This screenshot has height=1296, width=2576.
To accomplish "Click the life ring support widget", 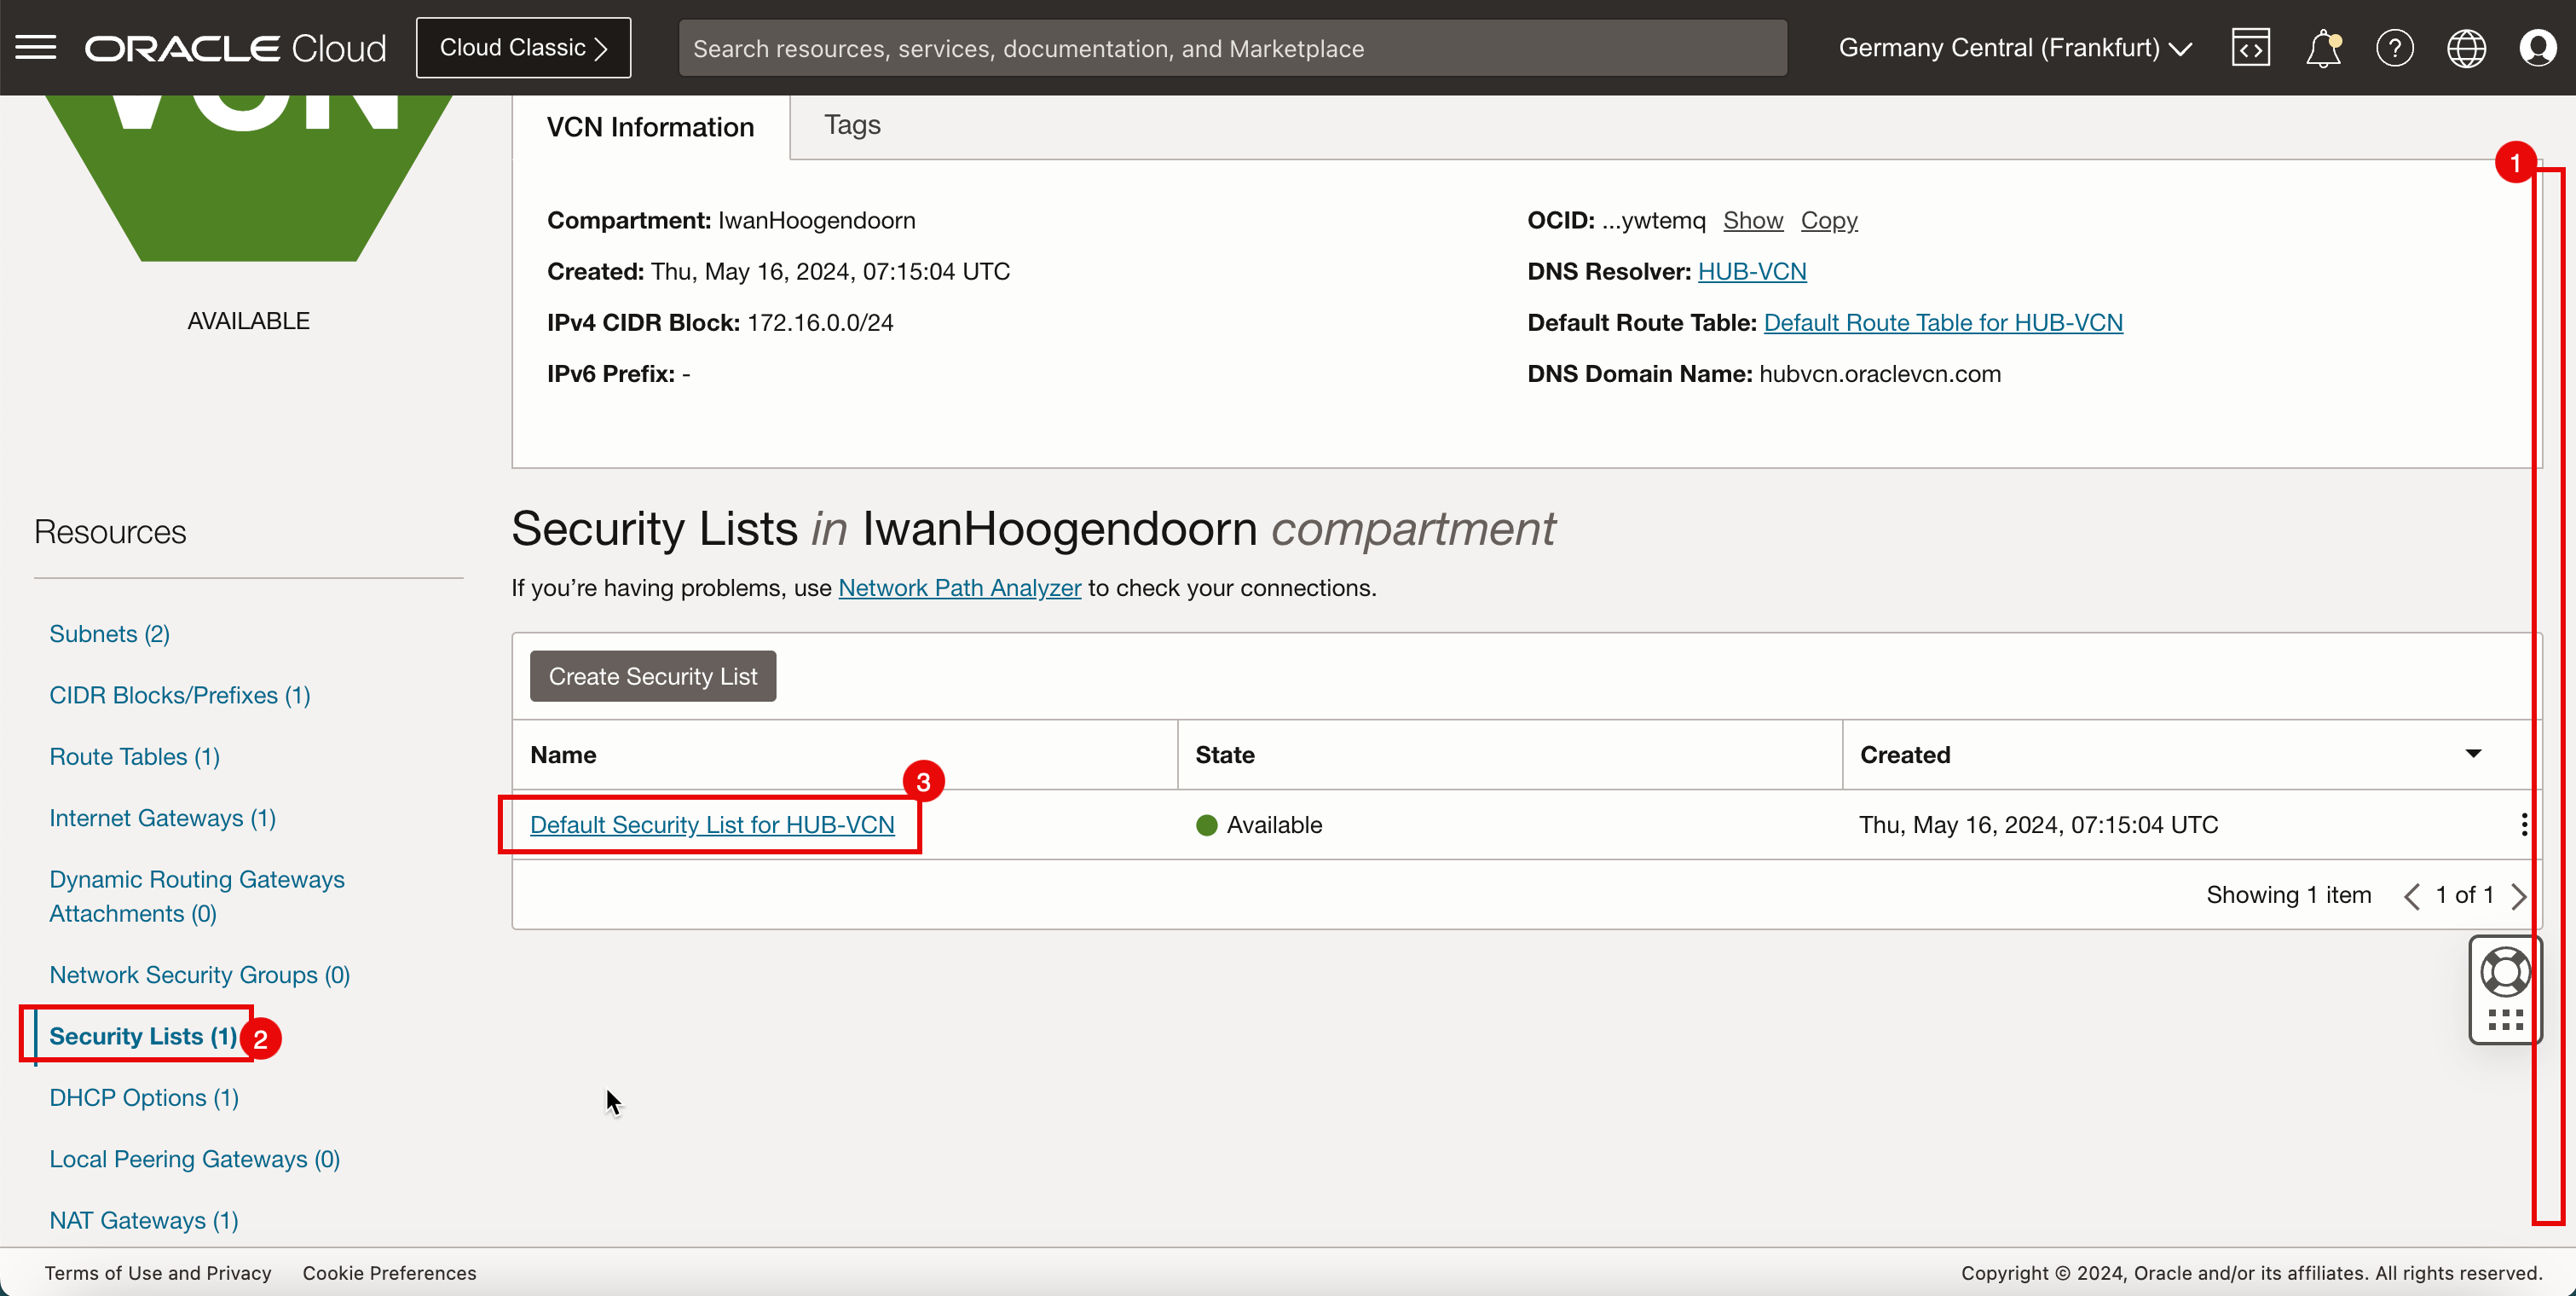I will [2504, 972].
